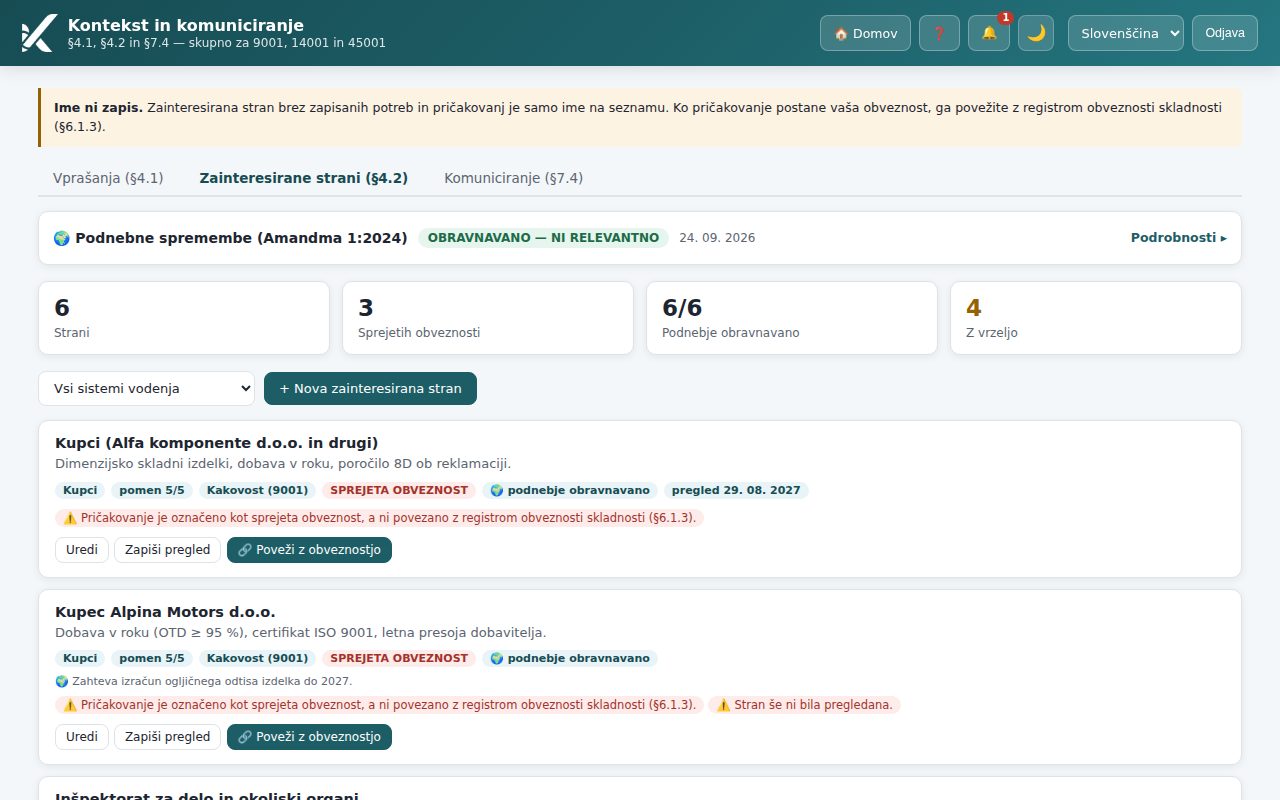Screen dimensions: 1280x800
Task: Go to Domov home button
Action: [865, 33]
